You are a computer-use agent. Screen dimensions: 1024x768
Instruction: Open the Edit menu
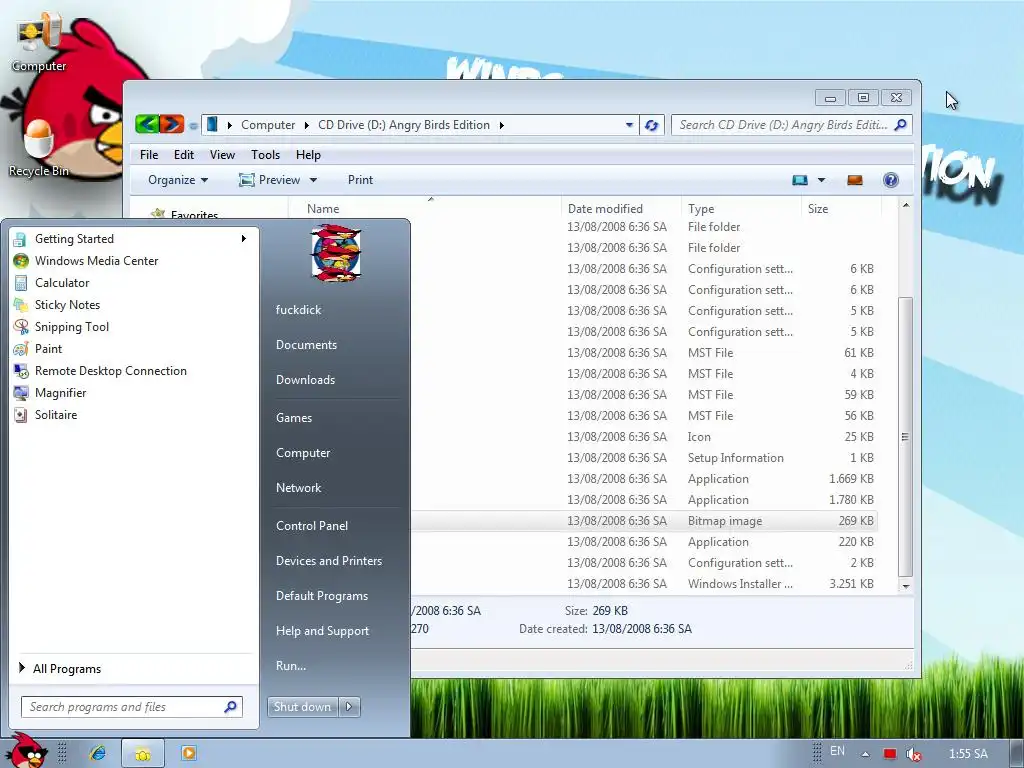pos(184,155)
